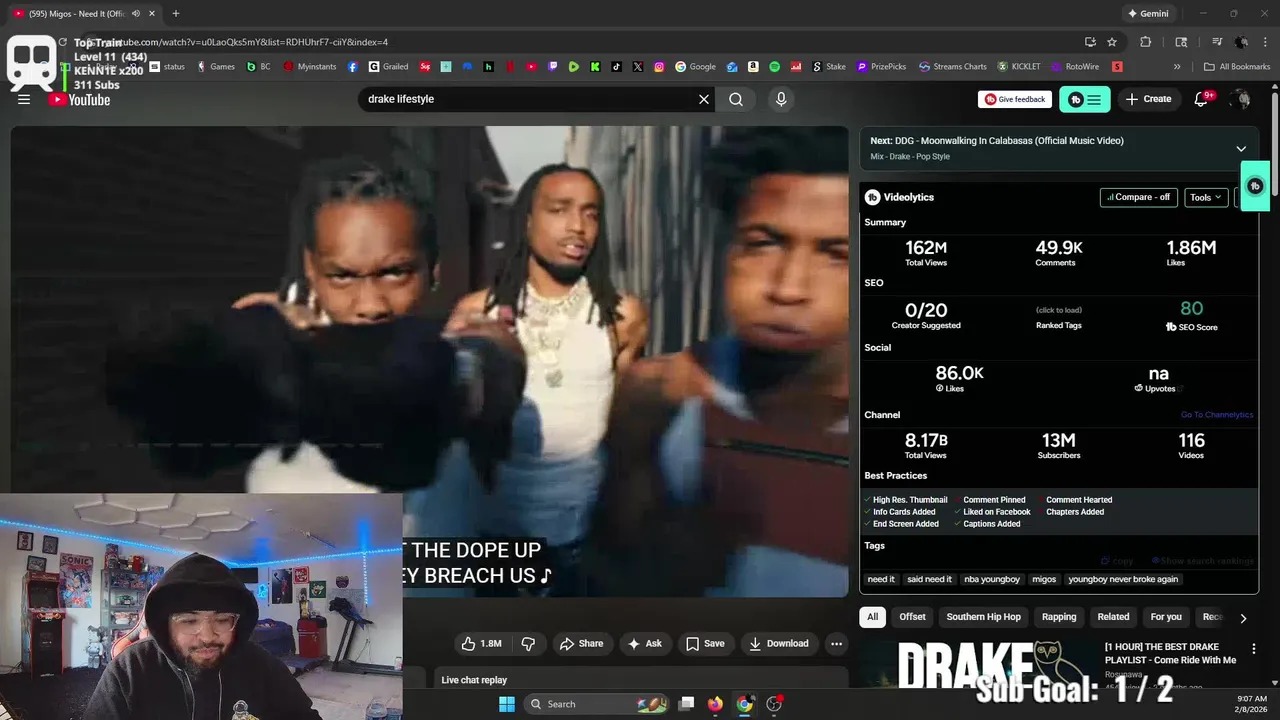The image size is (1280, 720).
Task: Open the best Drake playlist video title
Action: (x=1170, y=653)
